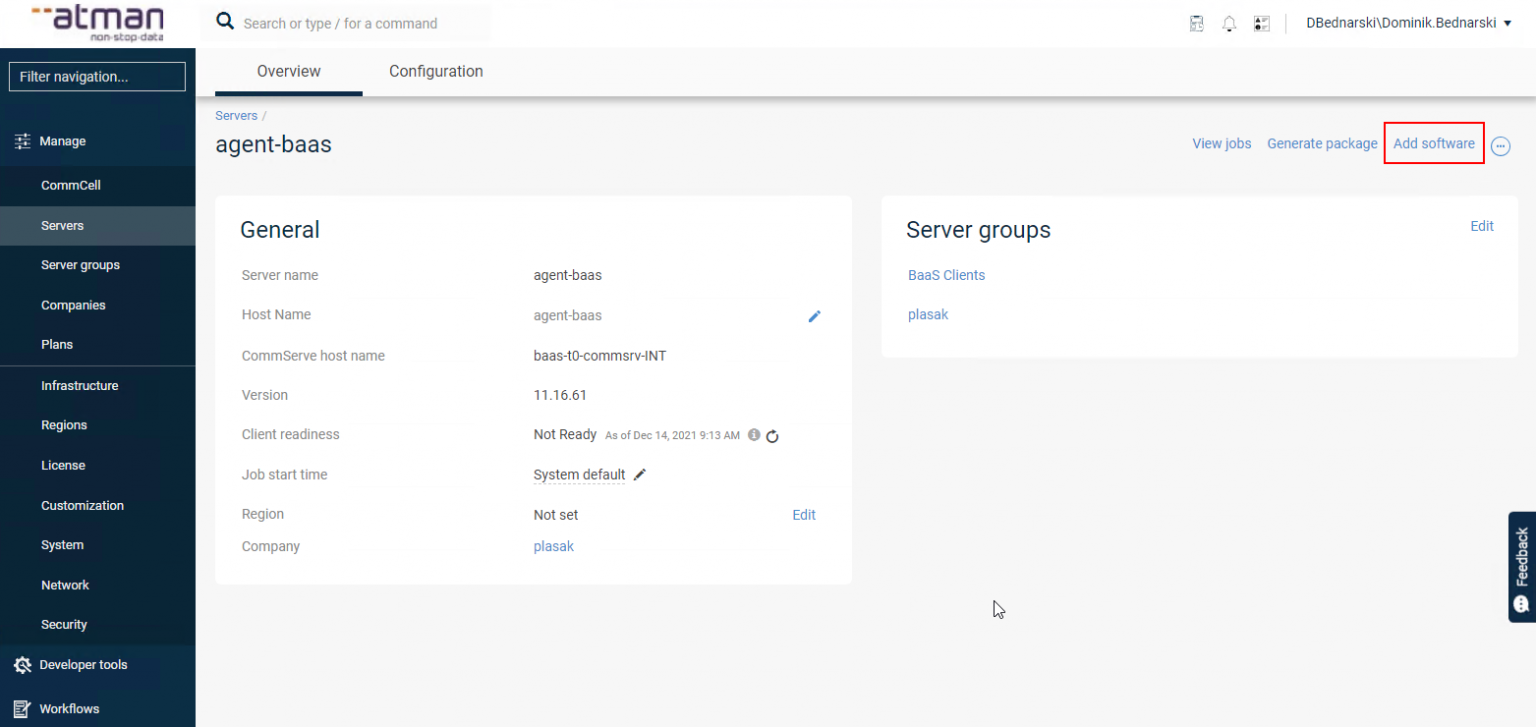The height and width of the screenshot is (727, 1536).
Task: Click the search magnifier icon
Action: click(225, 22)
